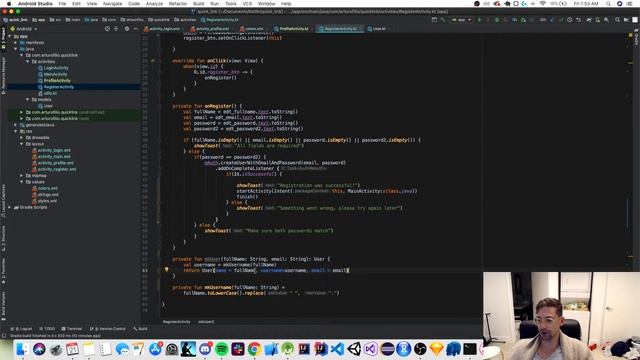This screenshot has height=360, width=640.
Task: Open the Terminal tool window button
Action: click(72, 329)
